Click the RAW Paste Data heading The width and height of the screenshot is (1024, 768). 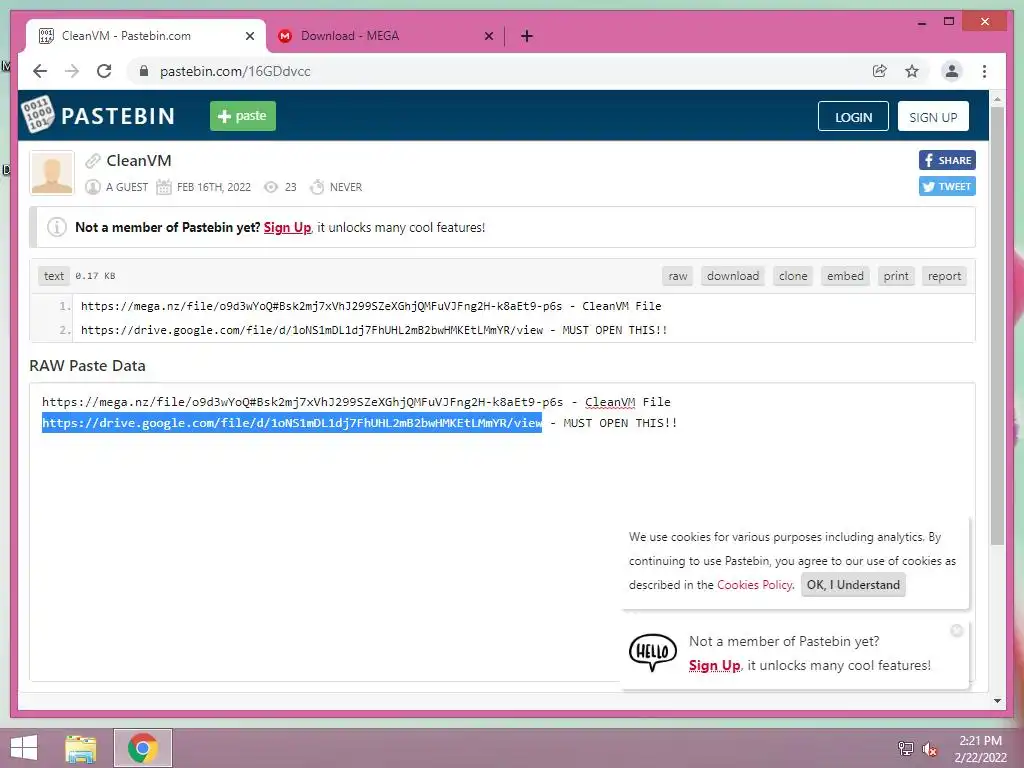click(x=88, y=366)
